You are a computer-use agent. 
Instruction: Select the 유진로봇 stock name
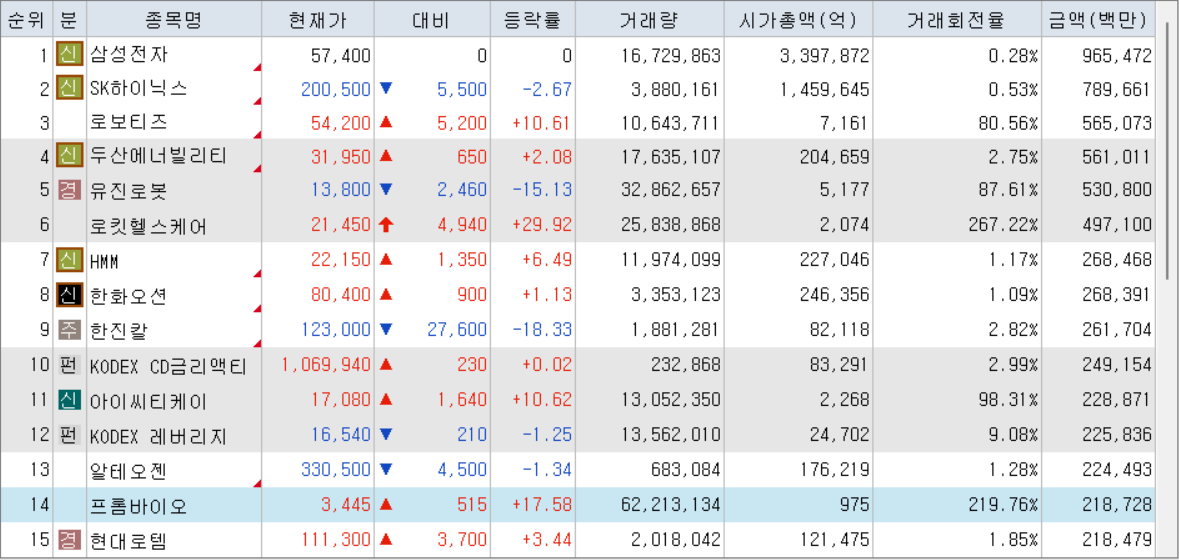coord(129,190)
